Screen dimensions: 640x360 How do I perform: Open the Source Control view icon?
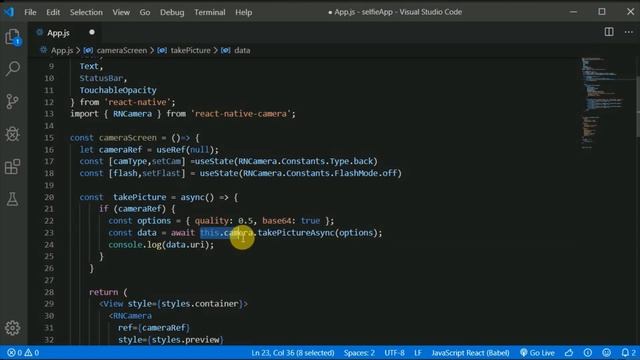pyautogui.click(x=12, y=101)
